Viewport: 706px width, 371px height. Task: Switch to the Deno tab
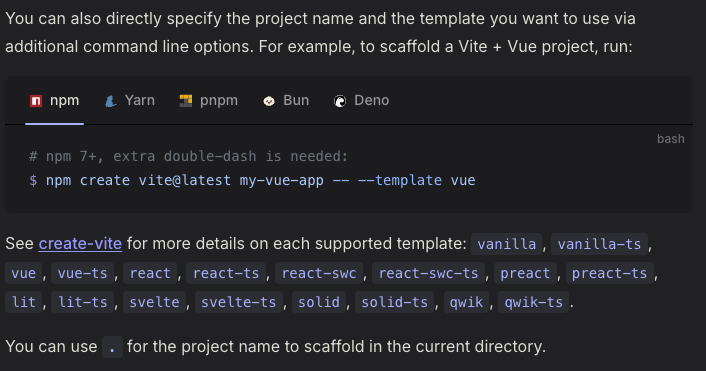pyautogui.click(x=371, y=100)
